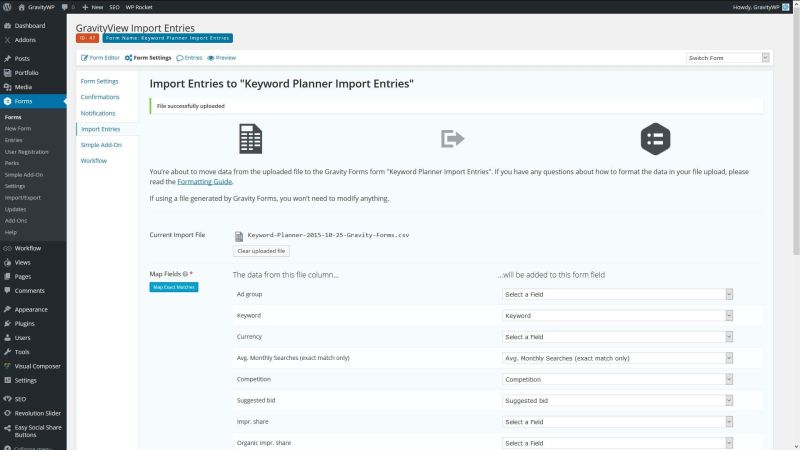Open the Addons sidebar icon
This screenshot has width=800, height=450.
(7, 40)
